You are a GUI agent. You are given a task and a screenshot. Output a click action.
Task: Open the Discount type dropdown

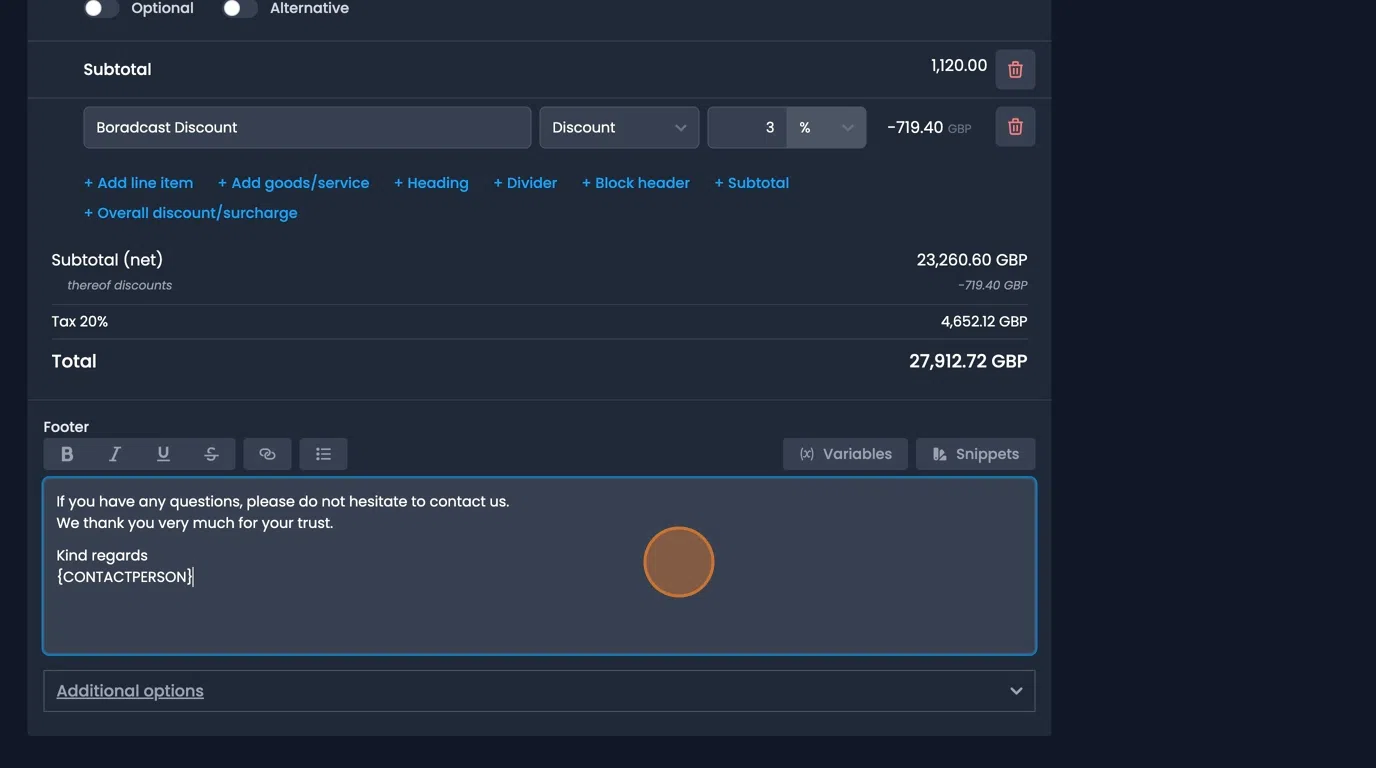click(618, 127)
